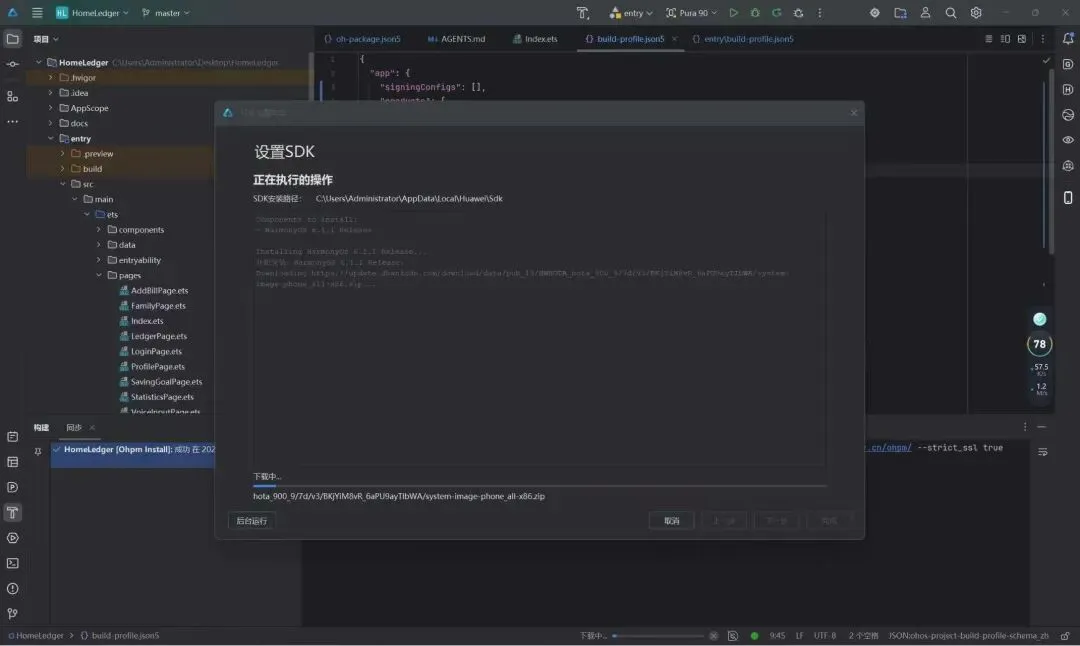Image resolution: width=1080 pixels, height=646 pixels.
Task: Open the Log tool window icon
Action: tap(12, 437)
